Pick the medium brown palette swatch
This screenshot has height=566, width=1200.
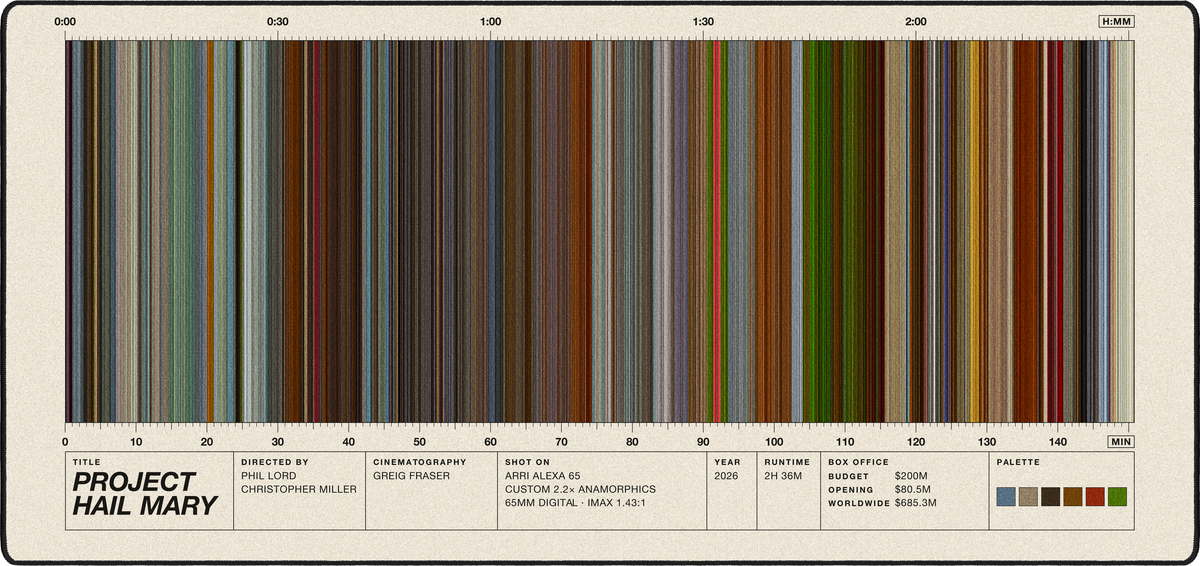pyautogui.click(x=1073, y=496)
